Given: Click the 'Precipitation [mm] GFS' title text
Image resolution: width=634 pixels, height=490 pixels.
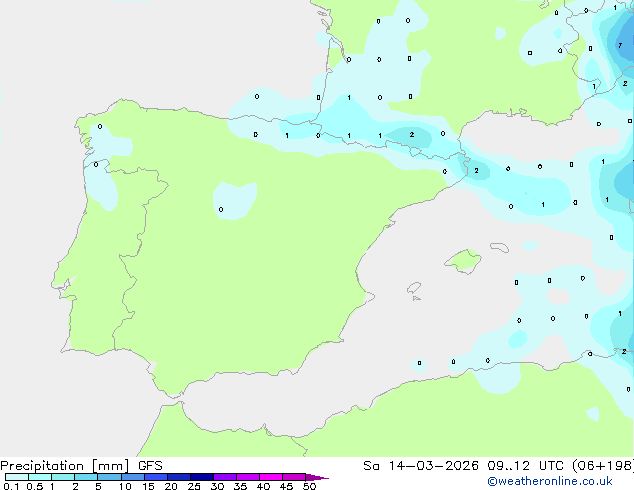Looking at the screenshot, I should (81, 466).
